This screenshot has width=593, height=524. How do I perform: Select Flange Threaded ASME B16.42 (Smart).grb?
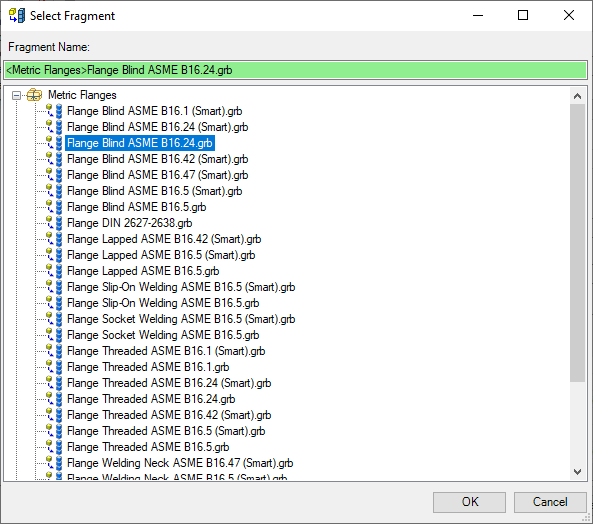pos(169,415)
